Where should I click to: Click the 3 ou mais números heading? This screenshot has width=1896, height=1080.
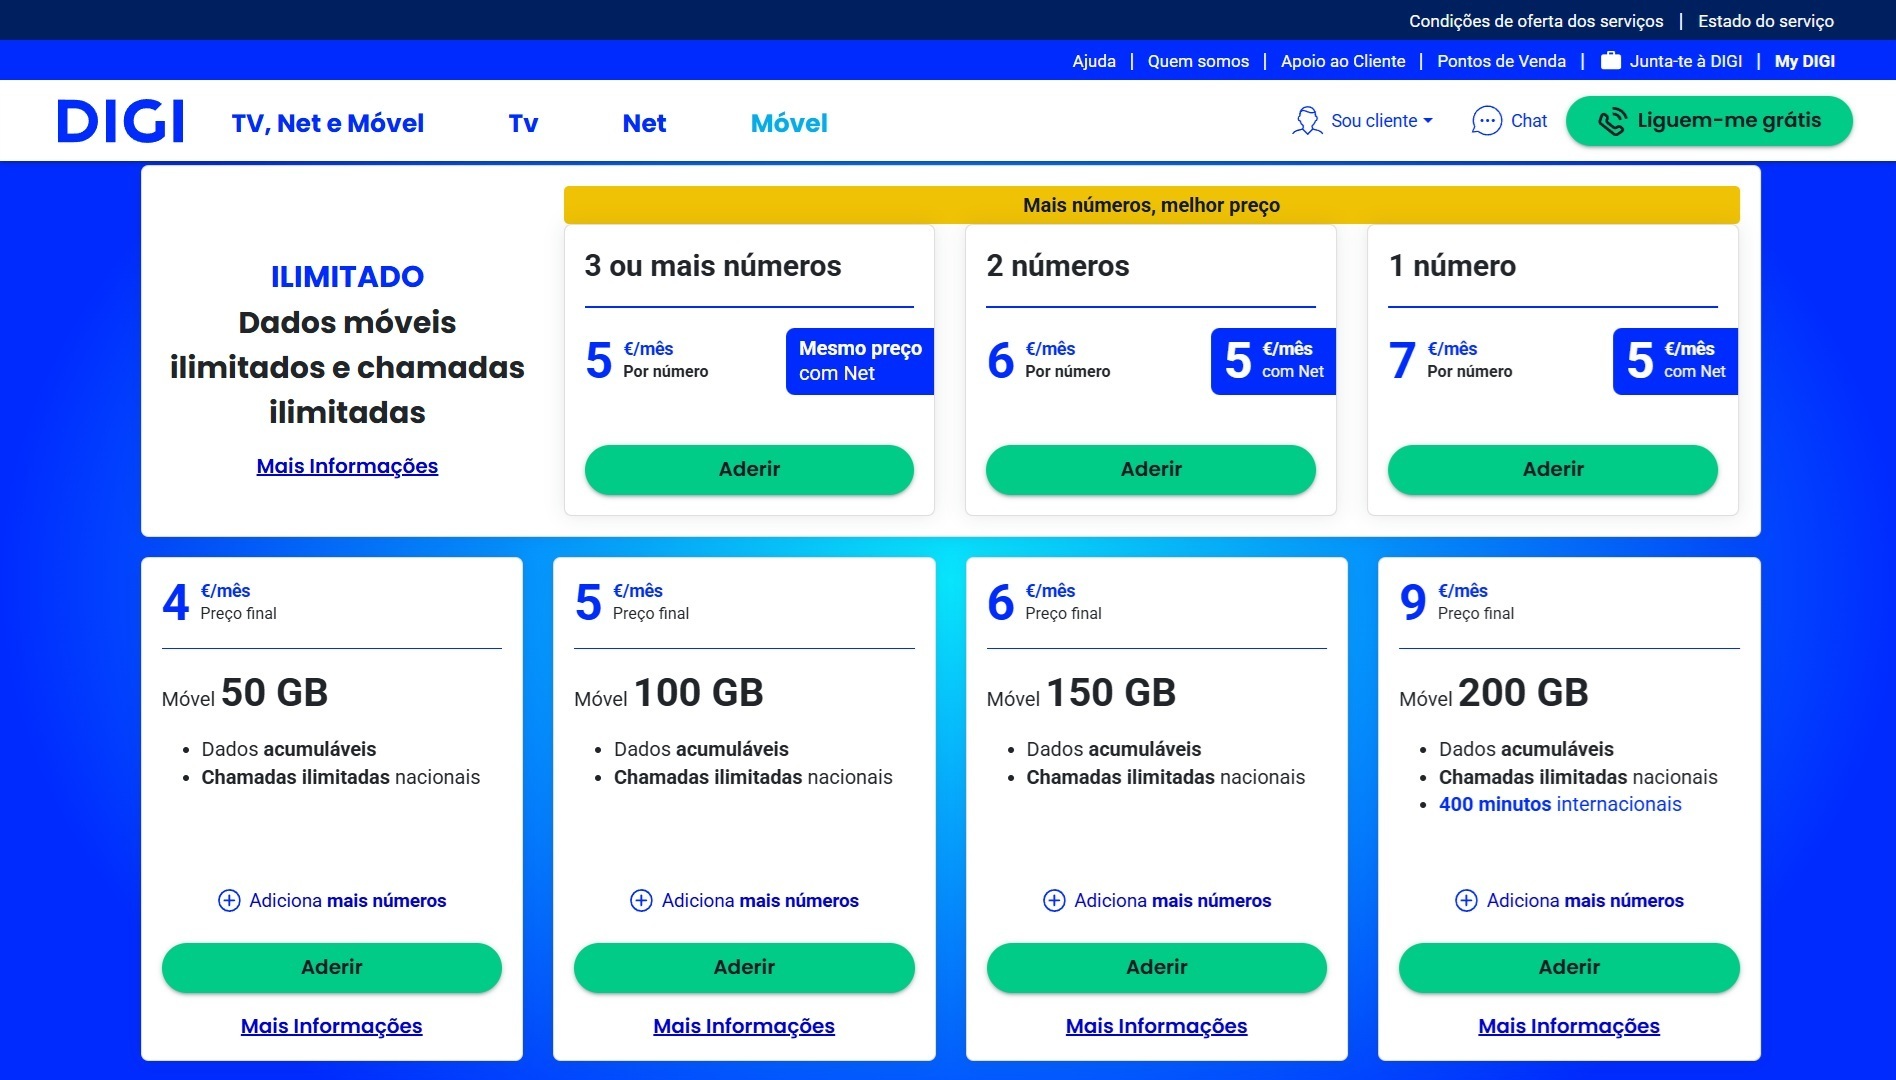(x=713, y=266)
